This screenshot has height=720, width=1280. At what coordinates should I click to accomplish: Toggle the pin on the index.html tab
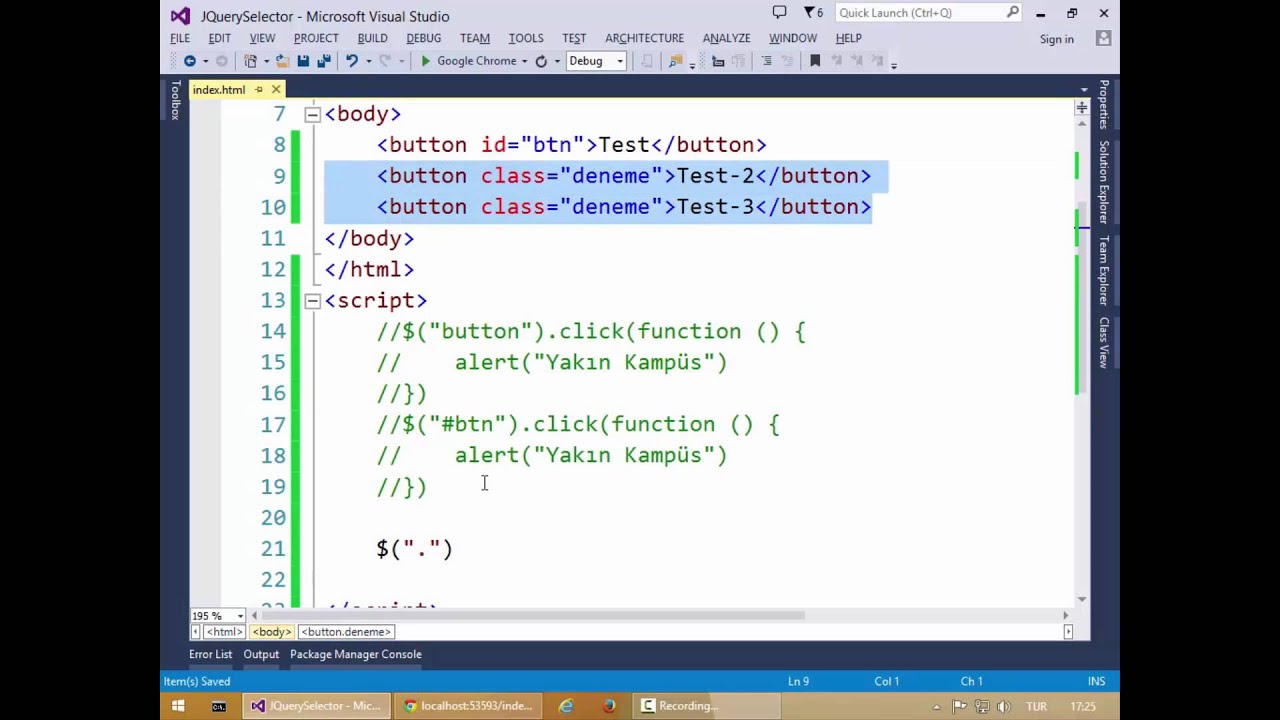coord(258,90)
